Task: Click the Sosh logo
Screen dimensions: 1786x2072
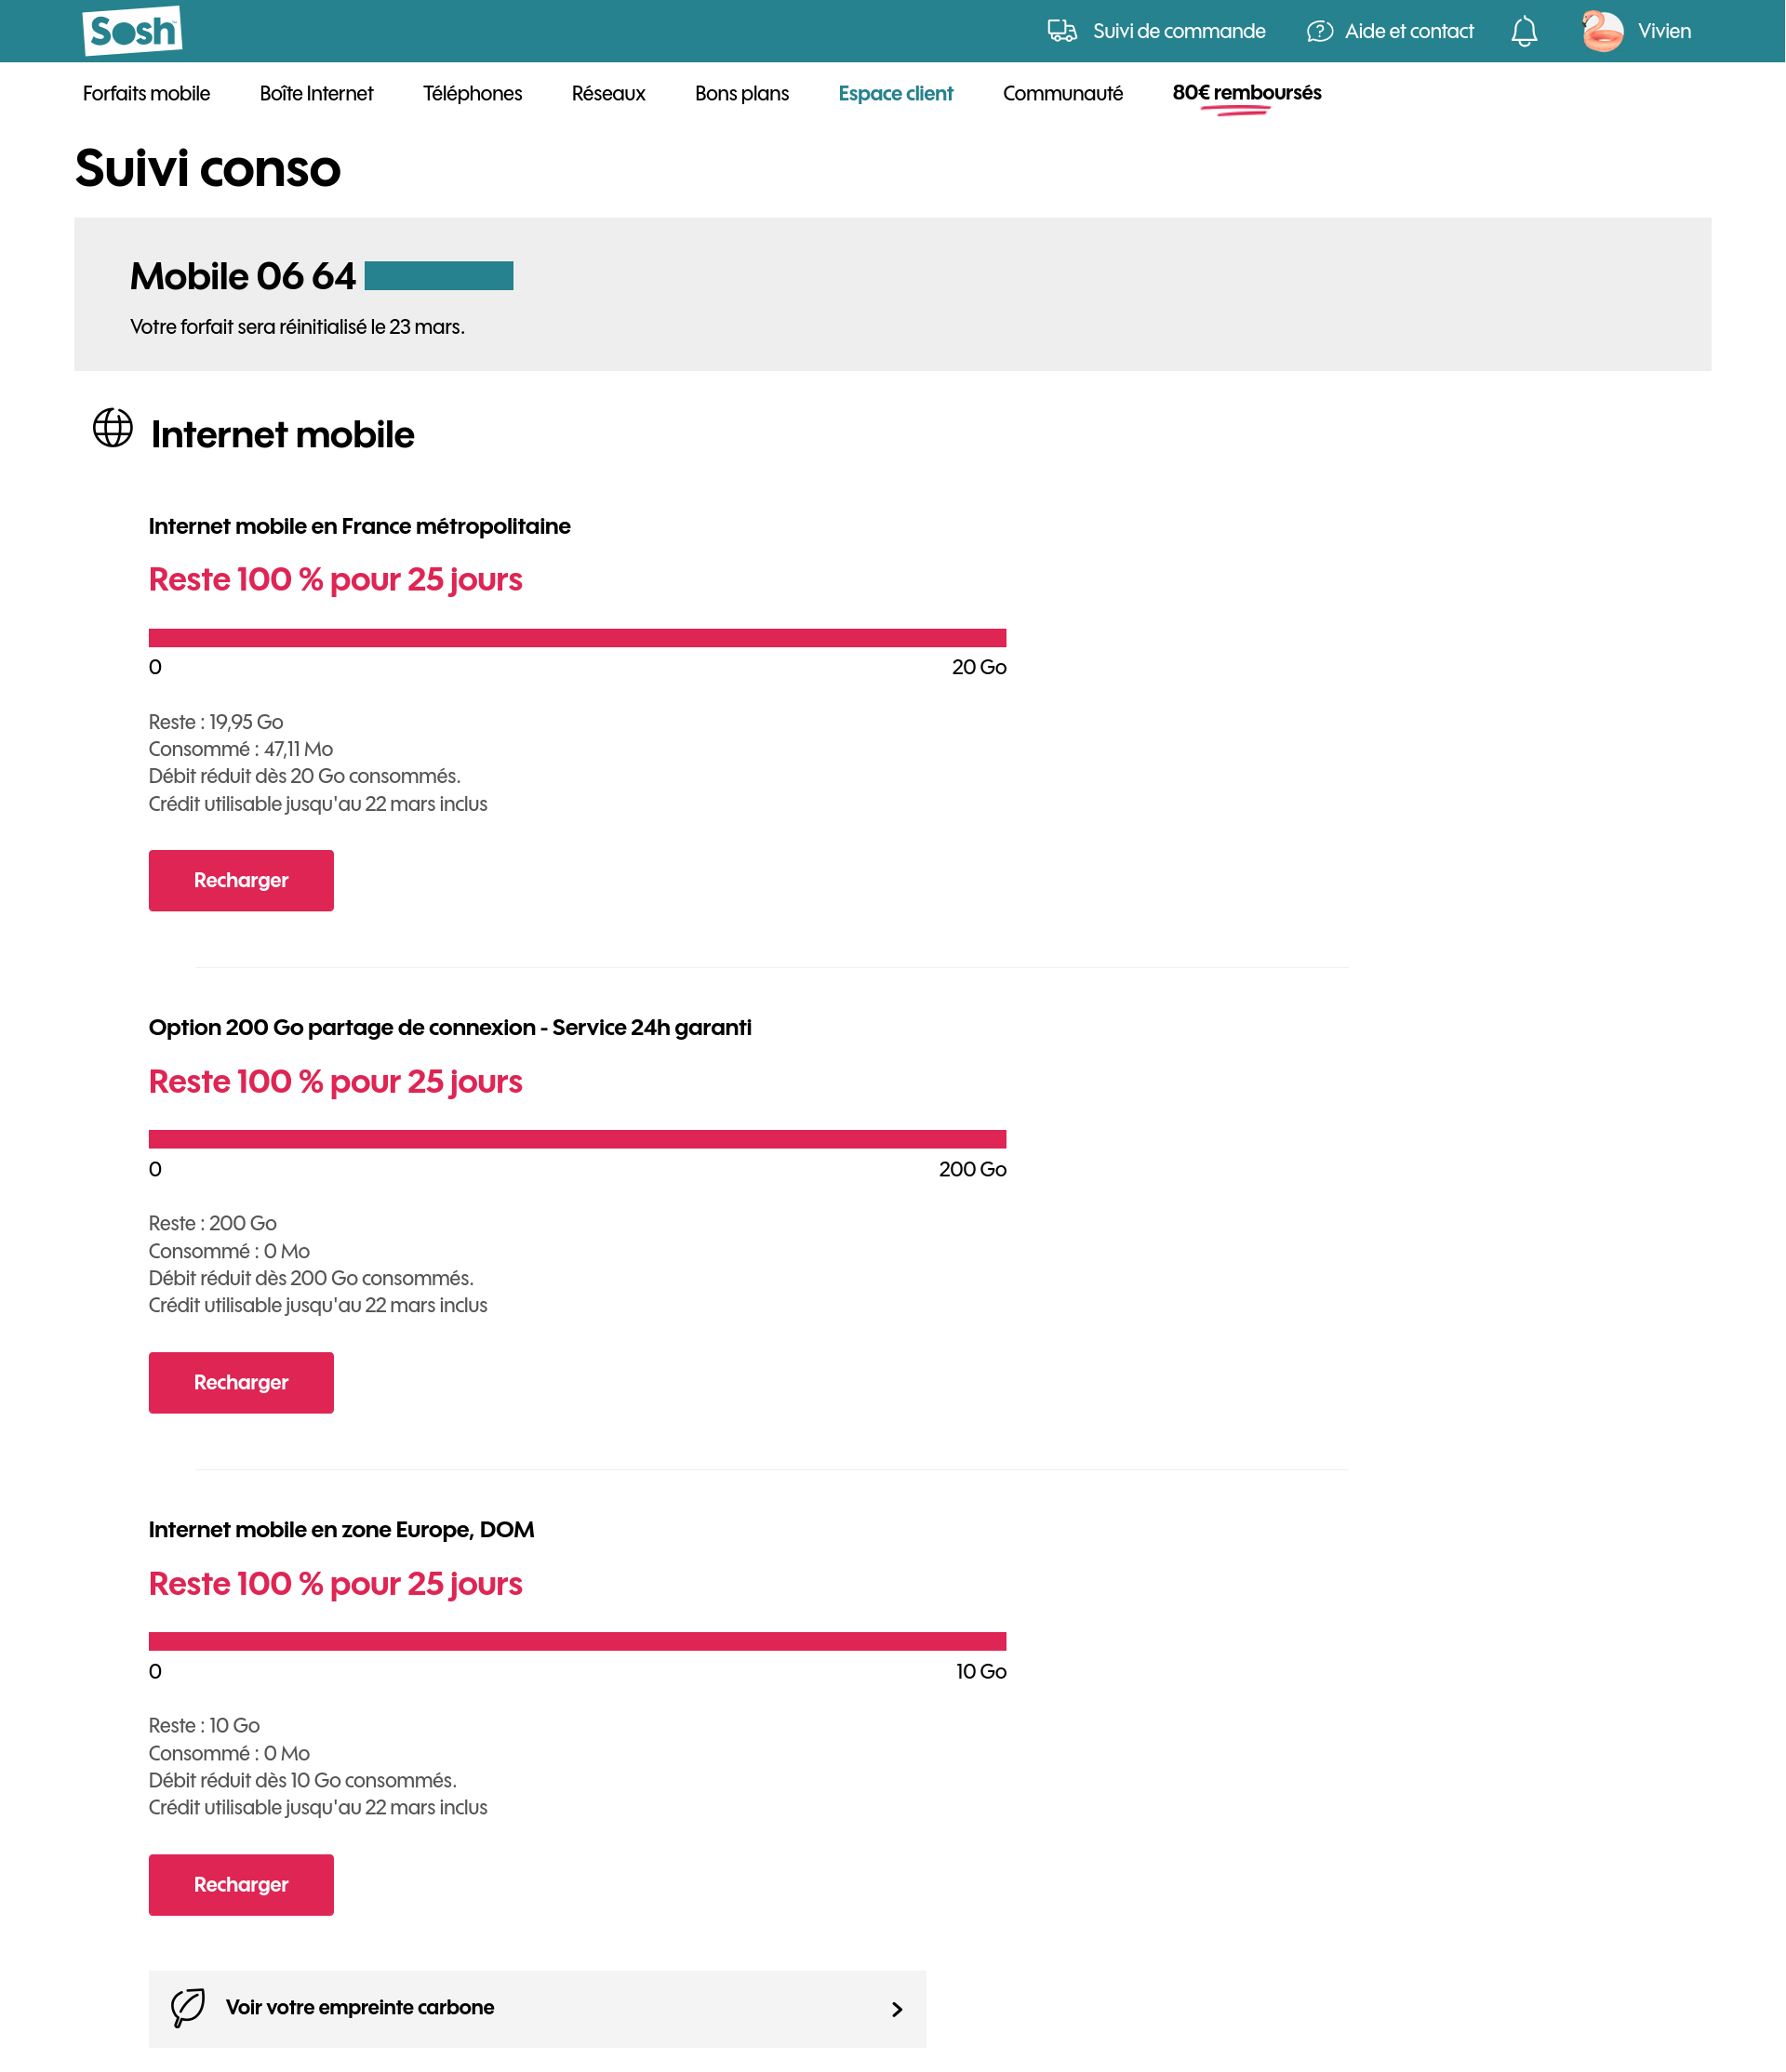Action: pyautogui.click(x=132, y=31)
